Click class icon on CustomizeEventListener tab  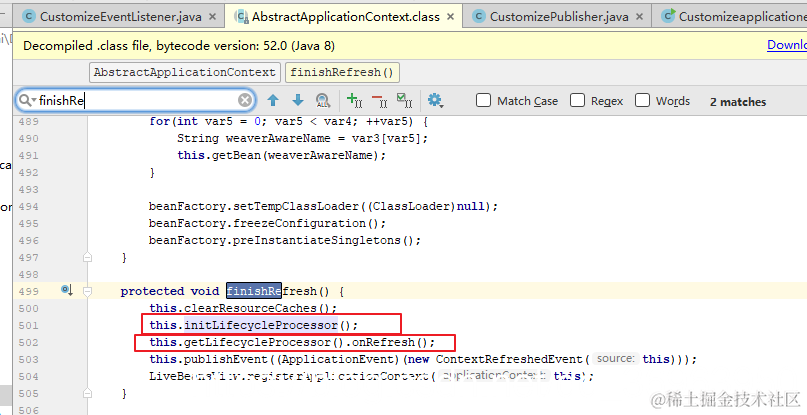[29, 16]
